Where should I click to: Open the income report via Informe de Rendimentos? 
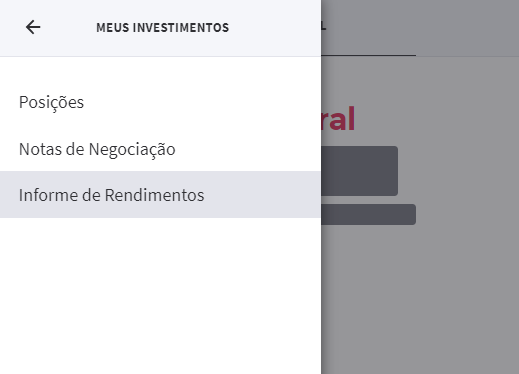[x=111, y=195]
